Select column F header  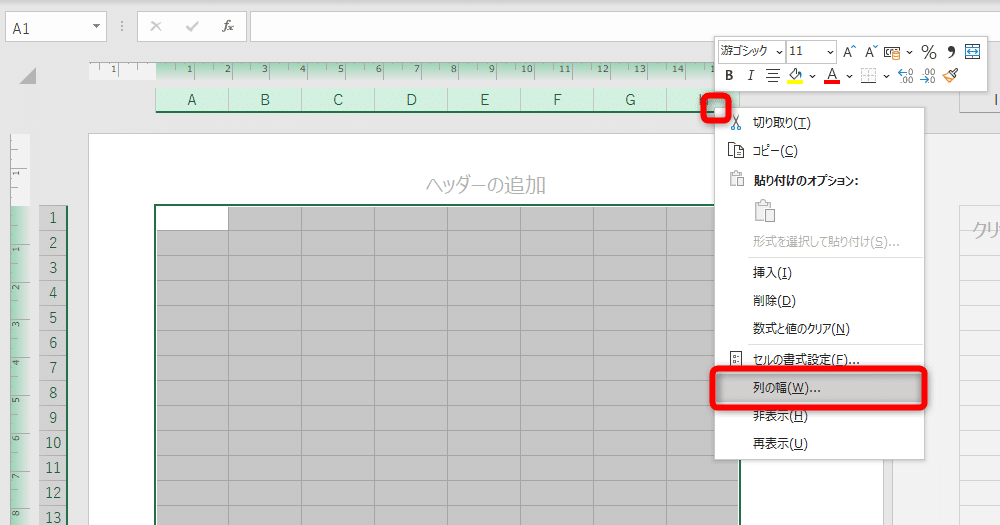coord(557,100)
